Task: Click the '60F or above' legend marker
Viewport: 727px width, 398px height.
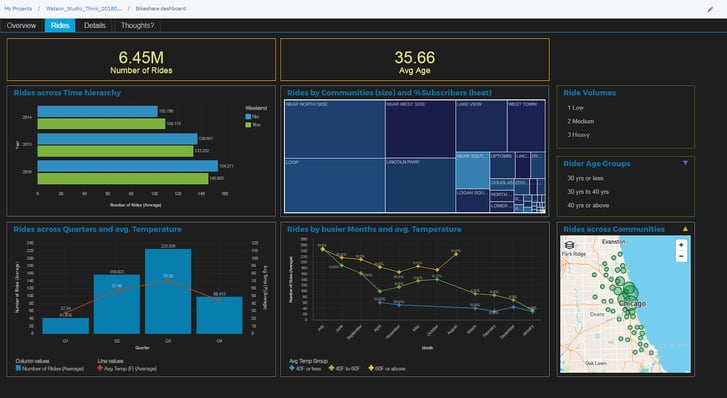Action: 371,368
